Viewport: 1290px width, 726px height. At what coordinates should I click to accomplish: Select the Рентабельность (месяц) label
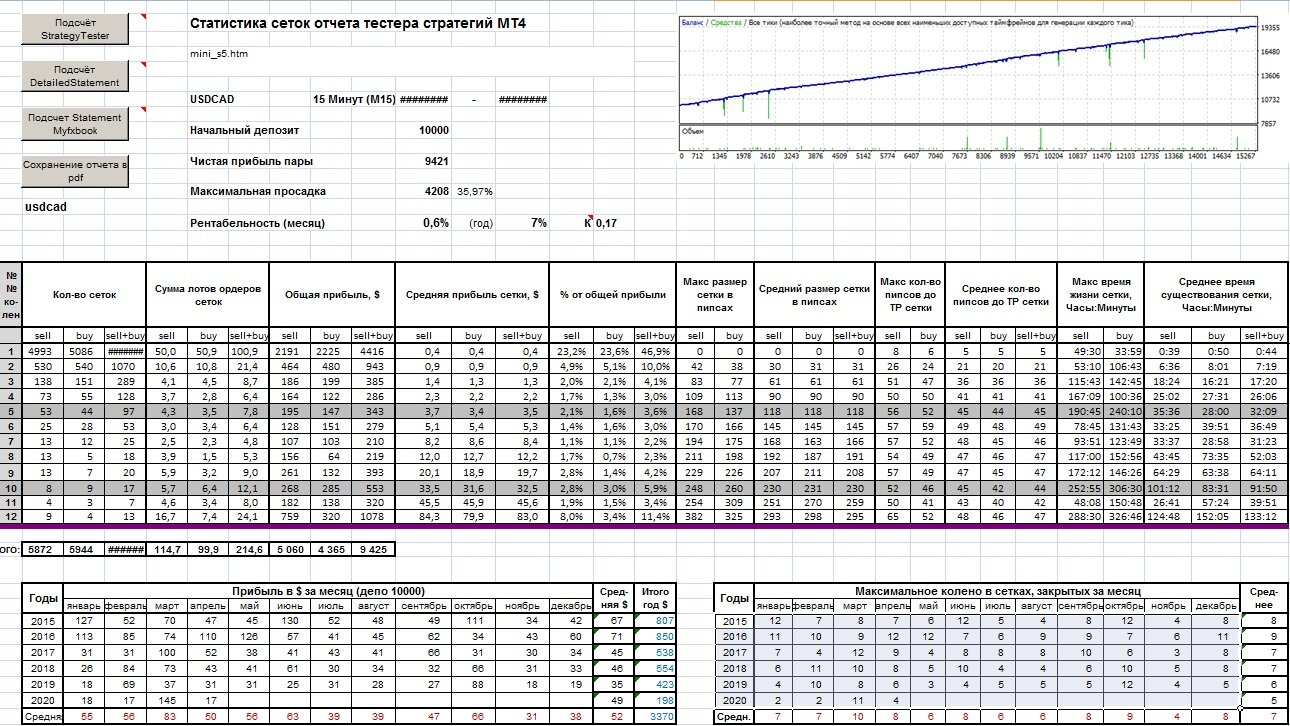point(257,223)
